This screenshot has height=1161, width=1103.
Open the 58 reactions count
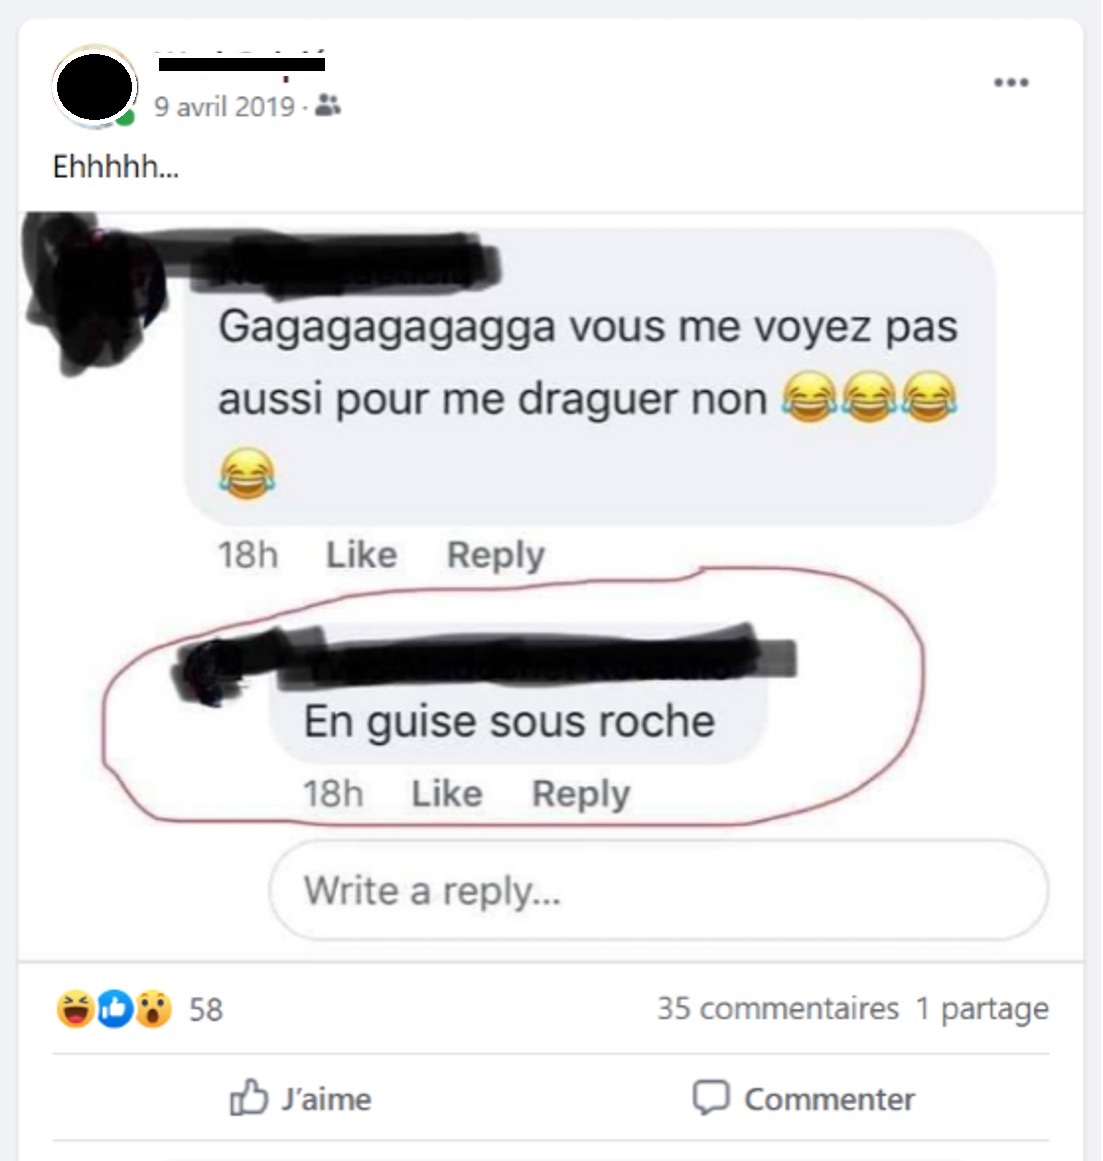tap(205, 1009)
